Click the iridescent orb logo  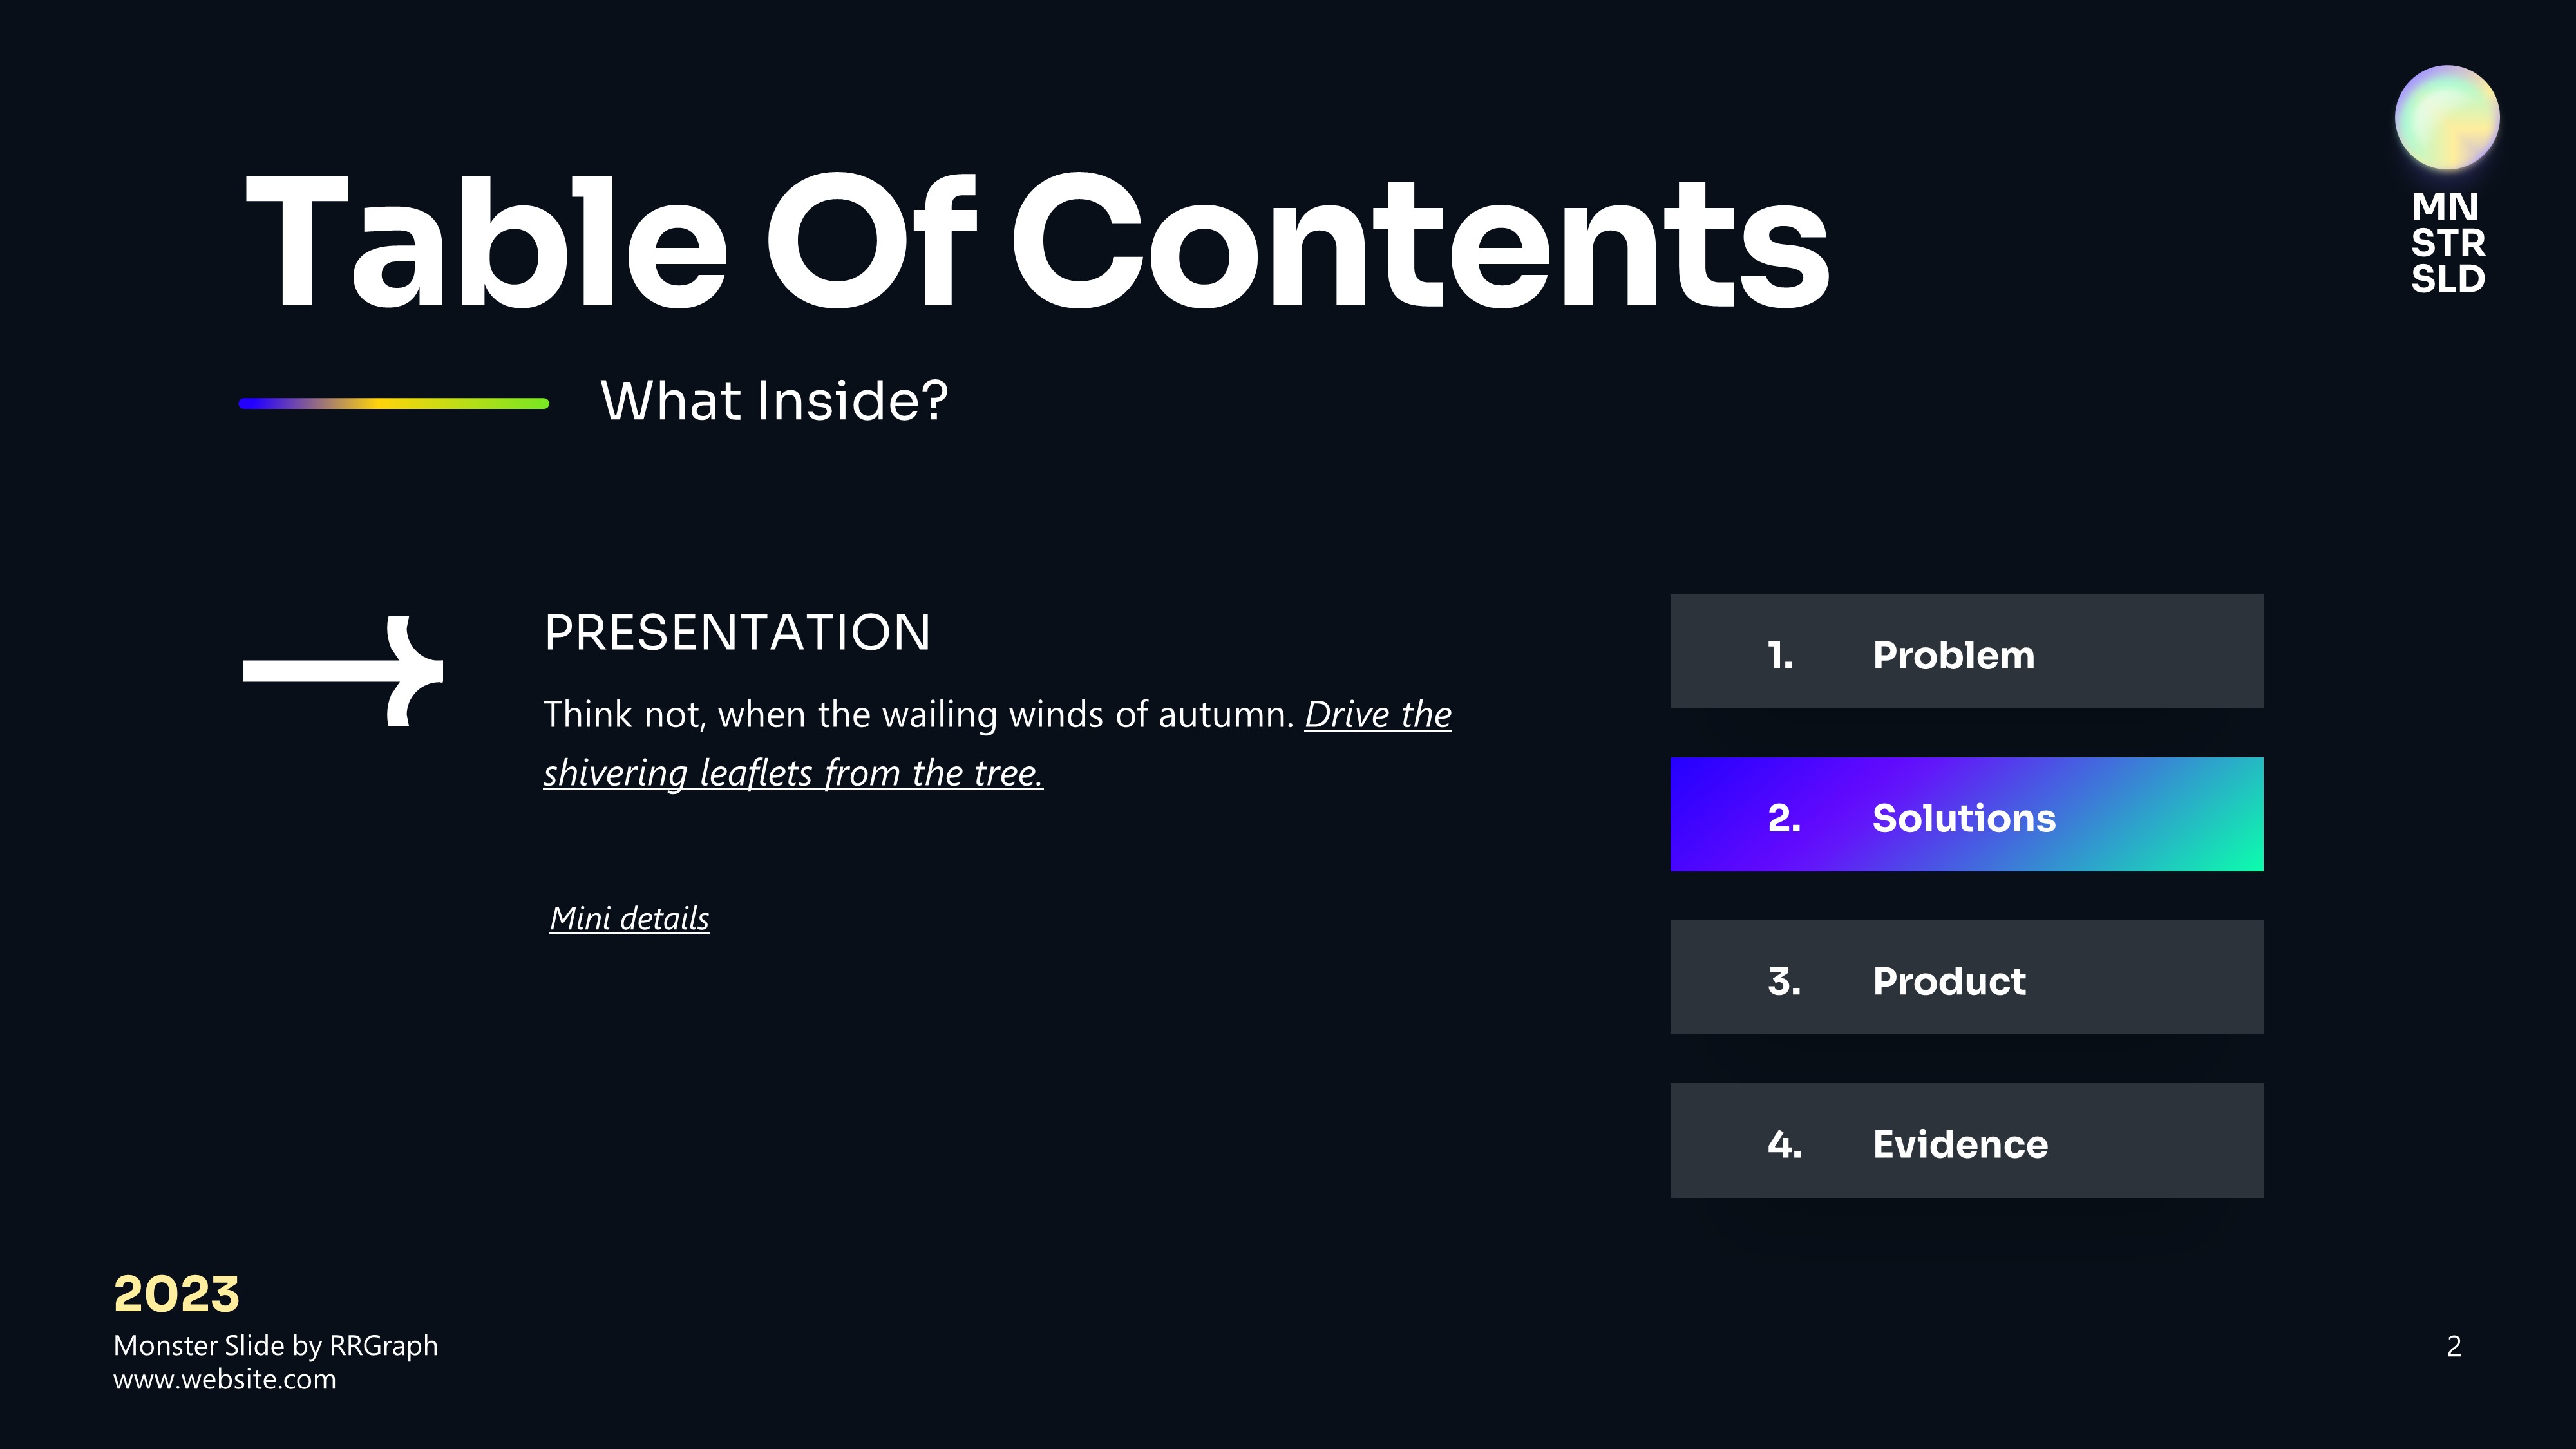tap(2446, 118)
